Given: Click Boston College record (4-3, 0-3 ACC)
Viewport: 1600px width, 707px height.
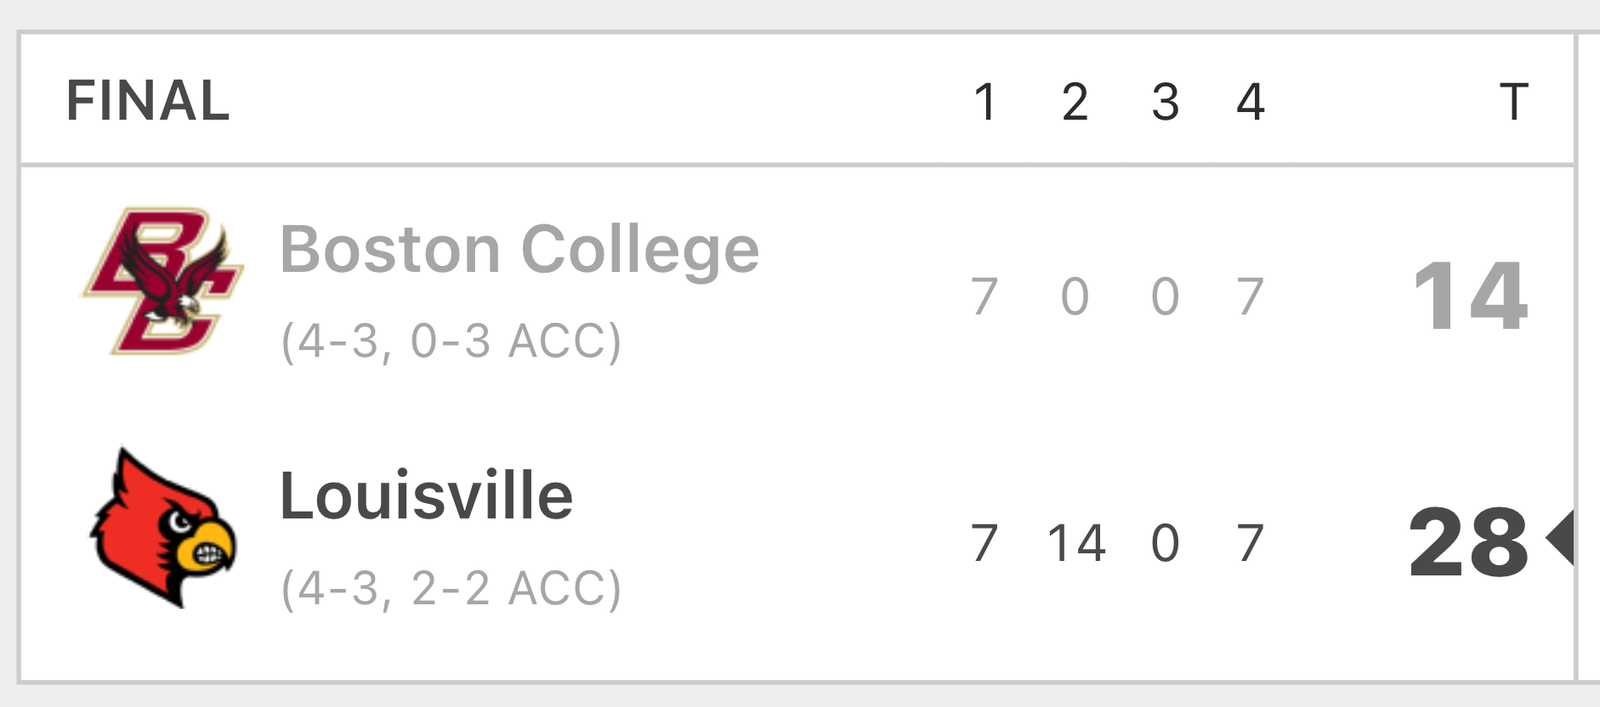Looking at the screenshot, I should (451, 341).
